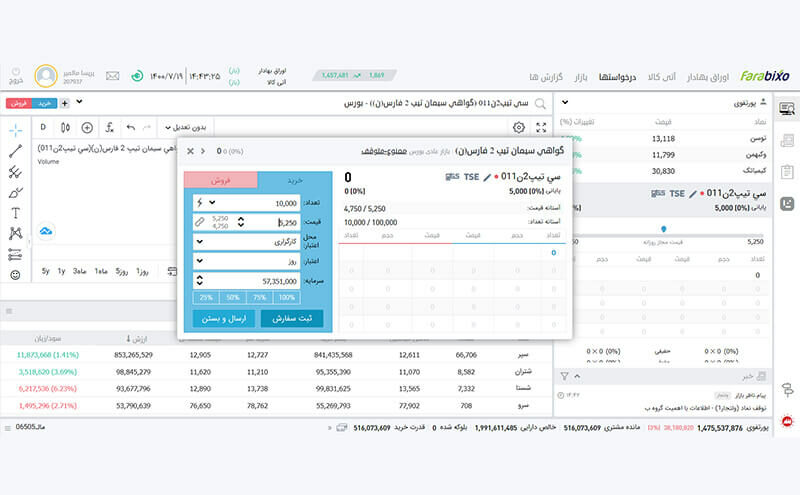Viewport: 800px width, 495px height.
Task: Open the prediction and measurement tools
Action: 15,254
